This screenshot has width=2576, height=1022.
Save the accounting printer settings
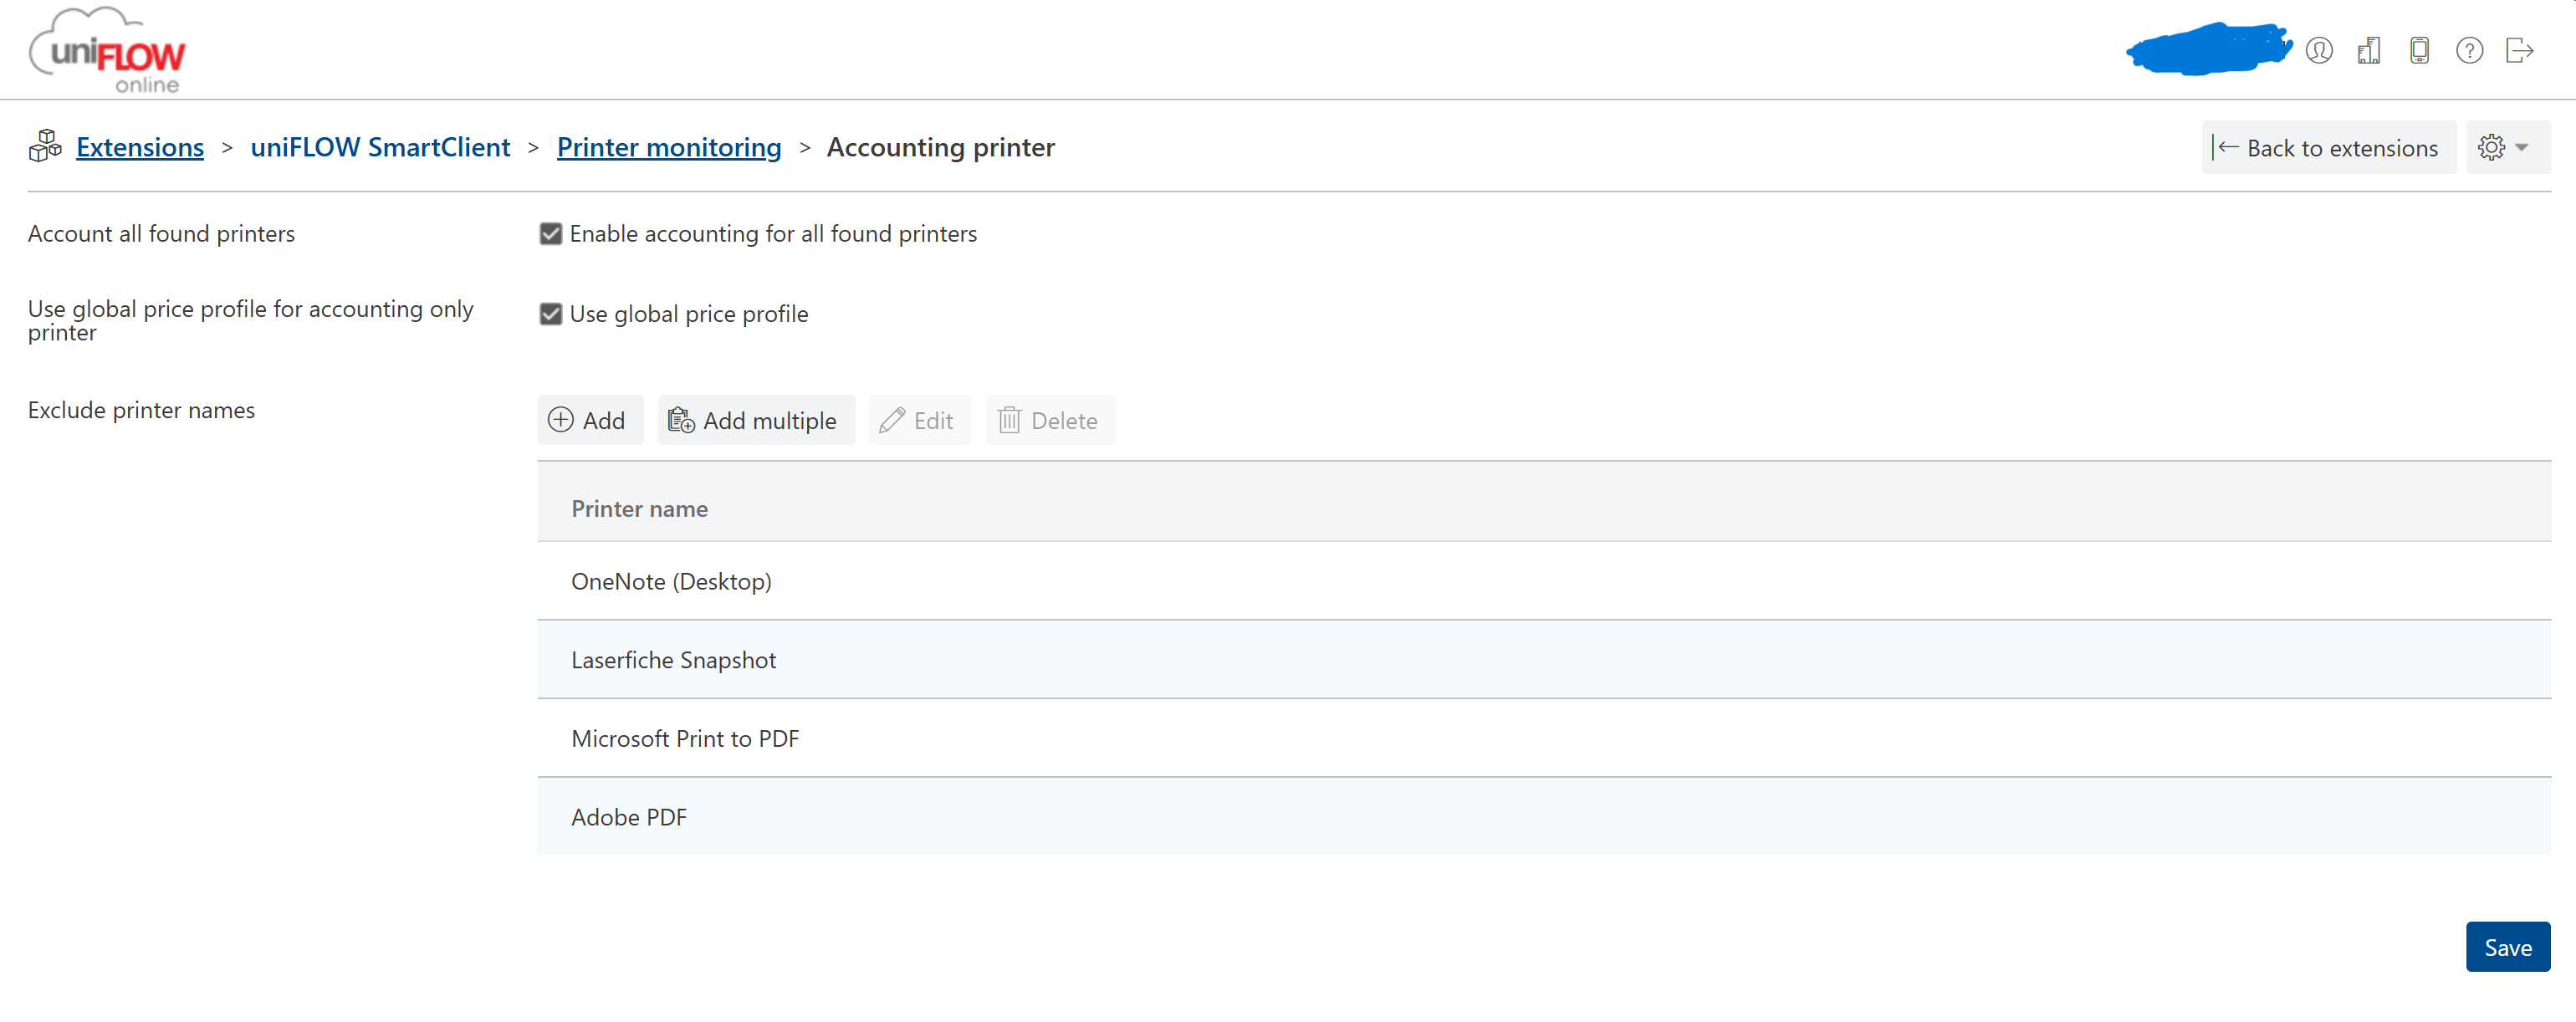pos(2507,947)
